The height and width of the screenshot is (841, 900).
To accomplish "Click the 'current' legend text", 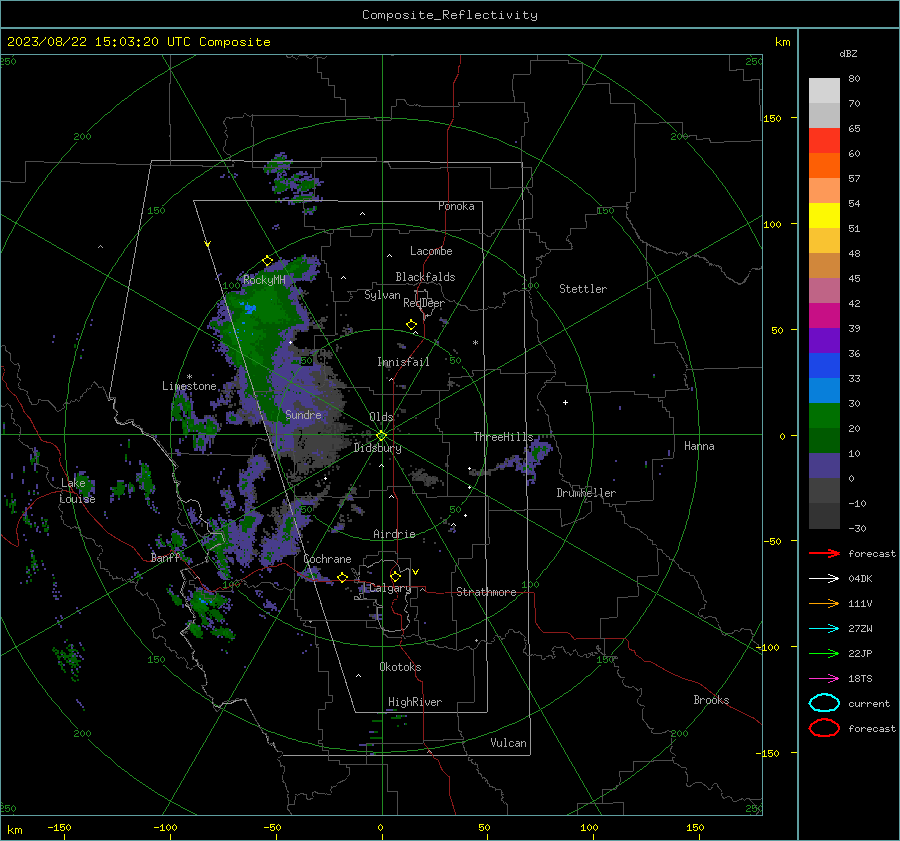I will (869, 703).
